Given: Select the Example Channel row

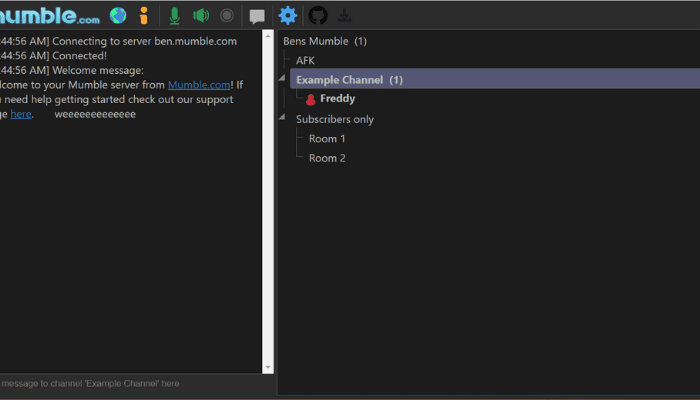Looking at the screenshot, I should [x=495, y=79].
